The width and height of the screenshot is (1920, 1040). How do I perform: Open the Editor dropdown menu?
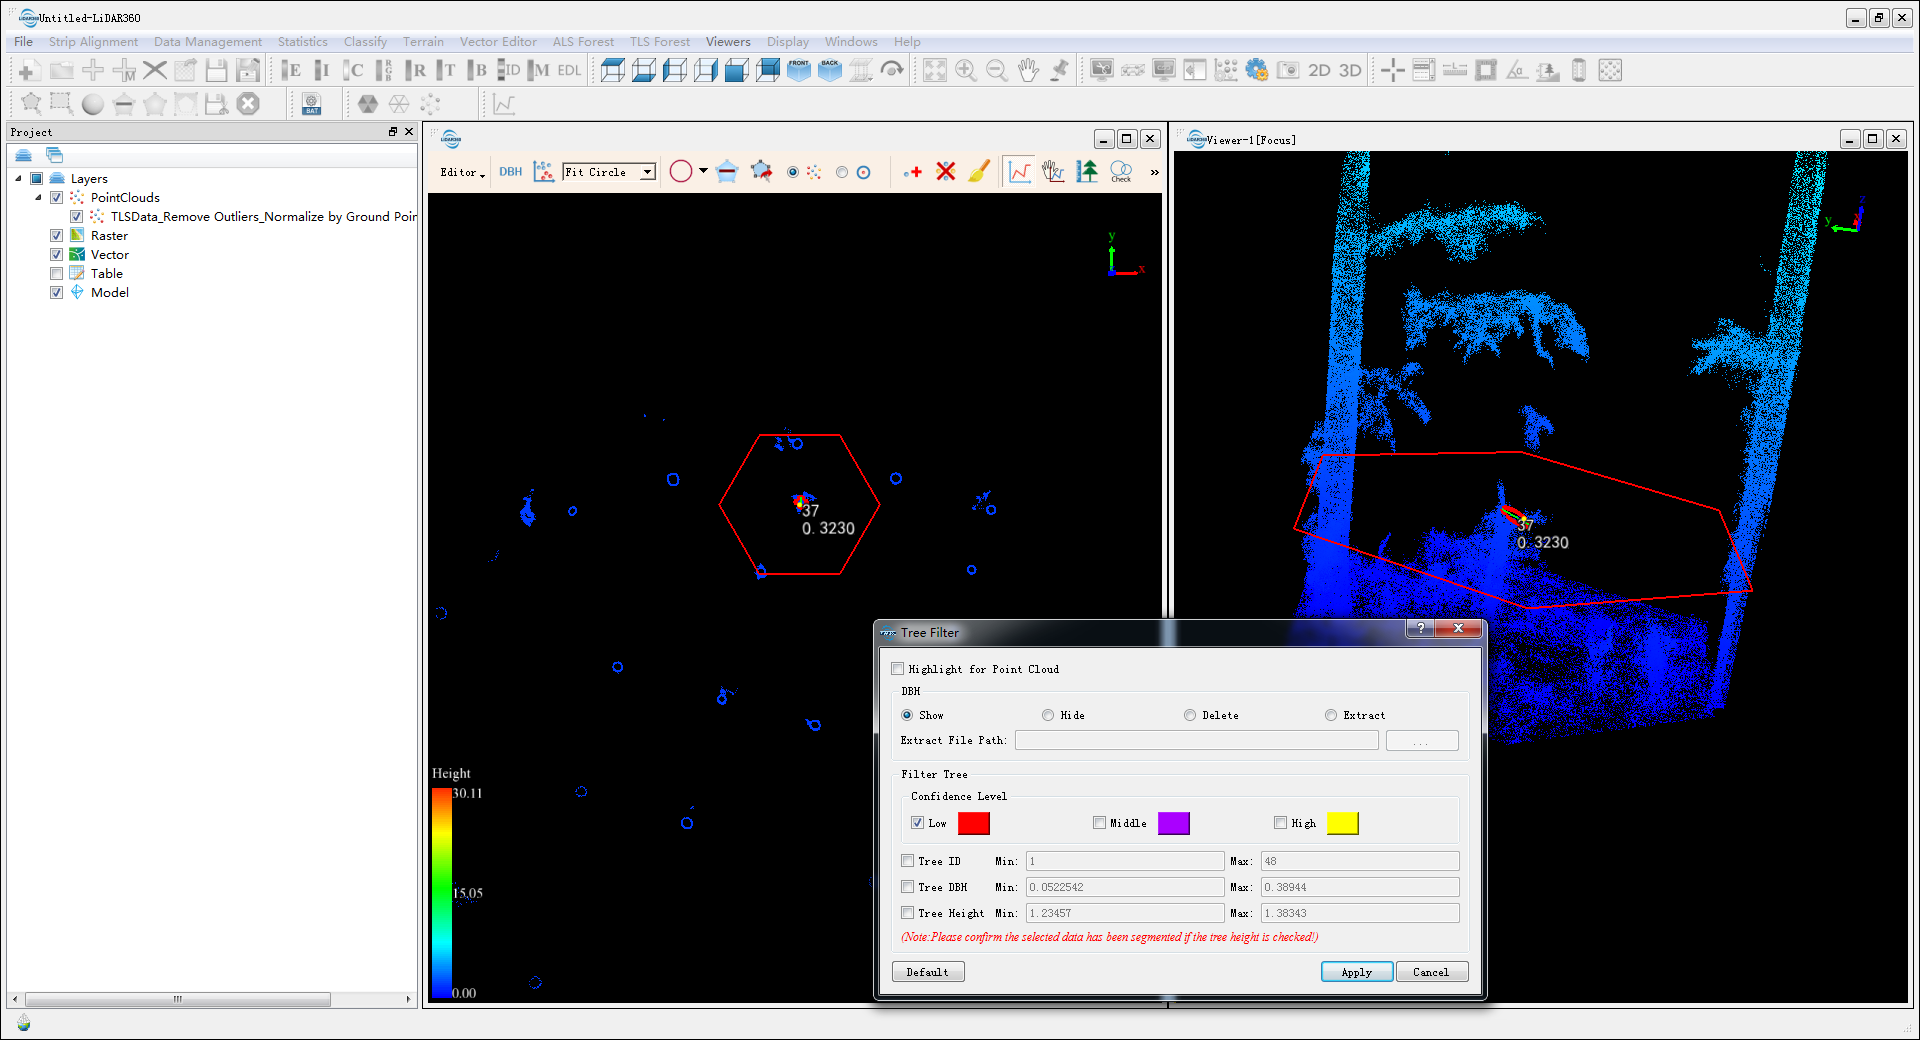tap(462, 172)
